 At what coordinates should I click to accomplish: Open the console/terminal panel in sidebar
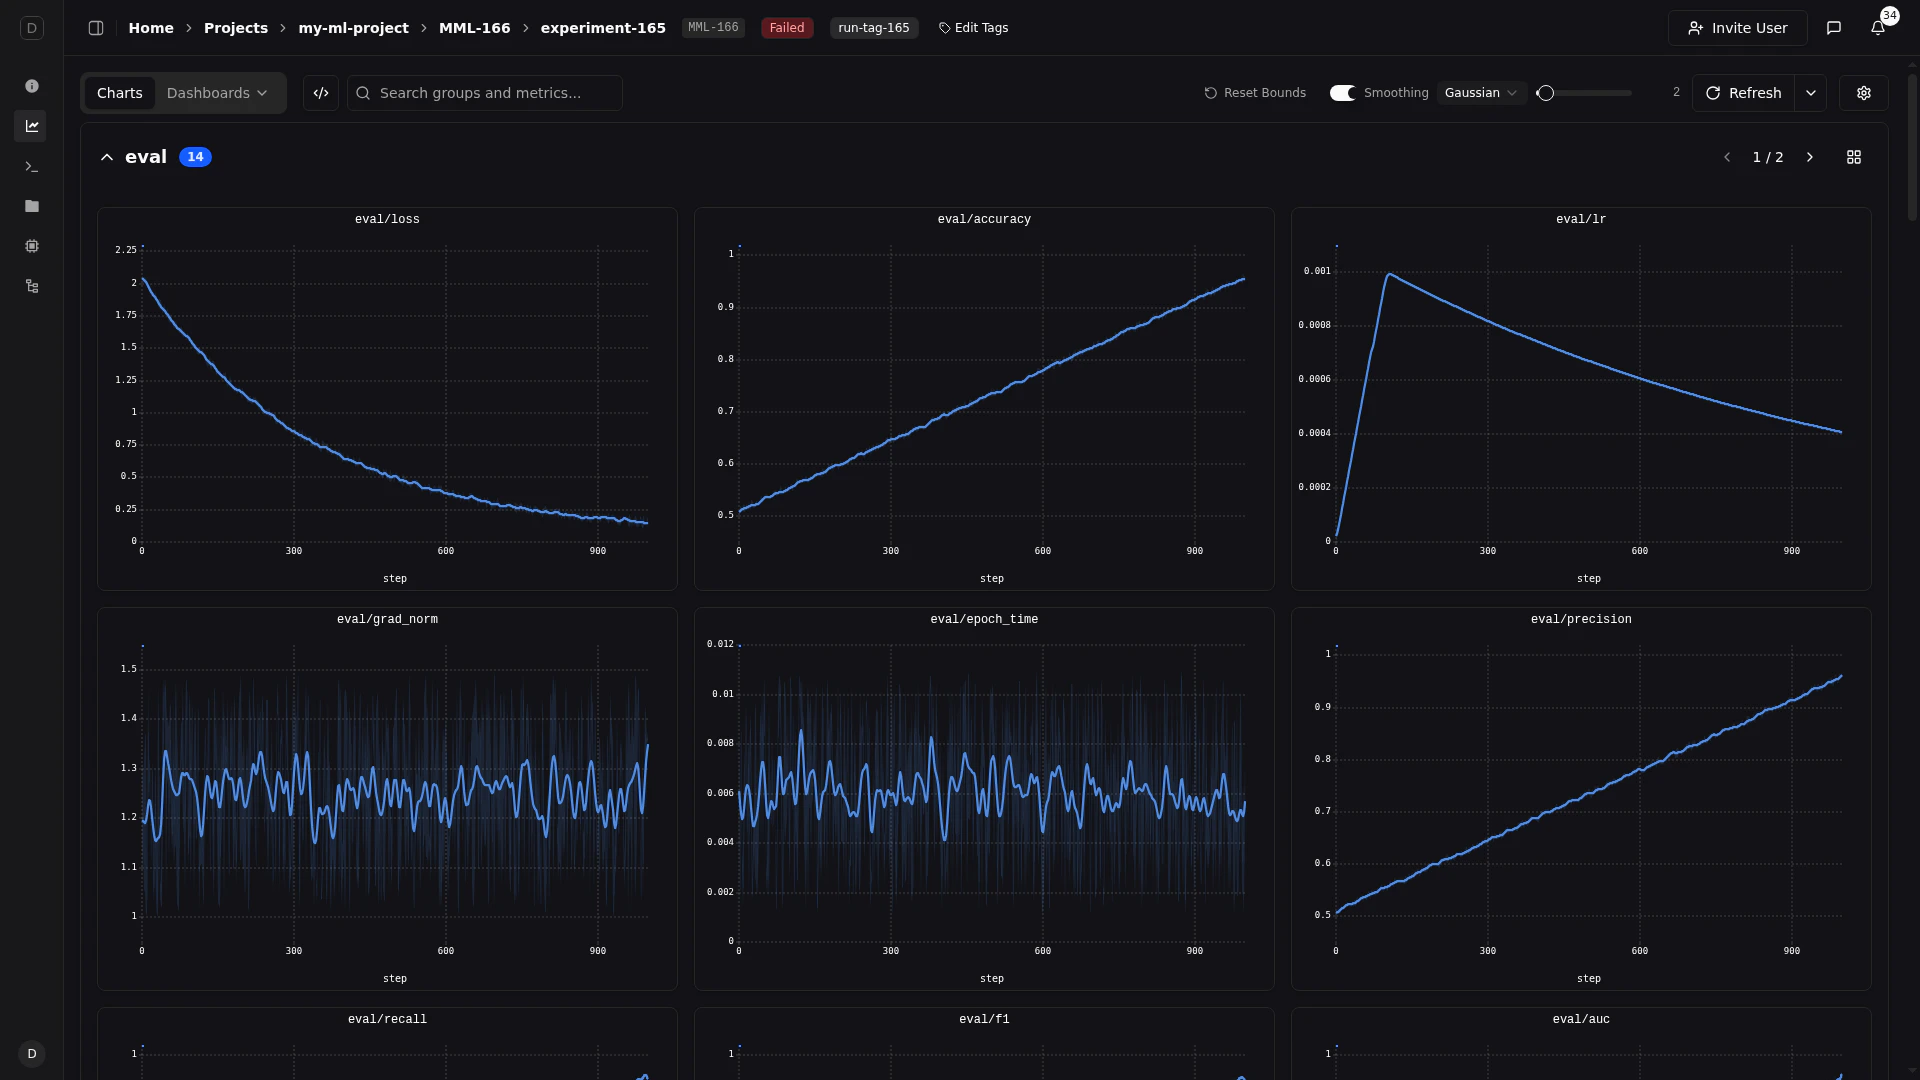pos(32,166)
